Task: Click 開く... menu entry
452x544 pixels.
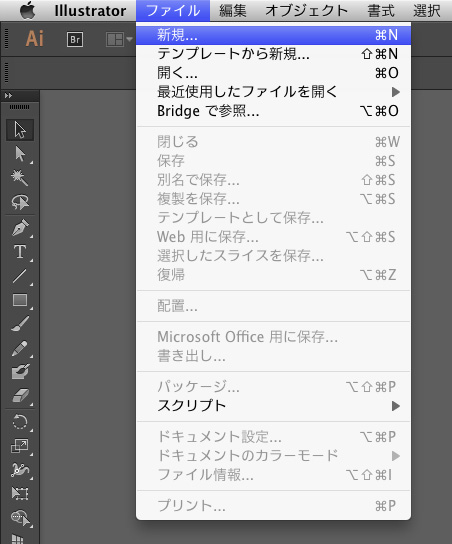Action: 273,73
